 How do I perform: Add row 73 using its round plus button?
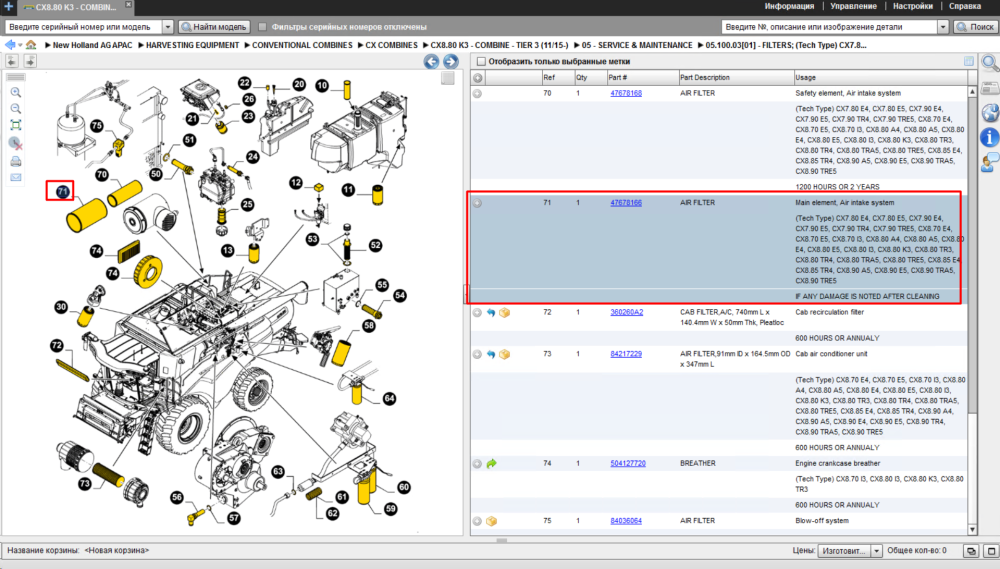click(x=477, y=354)
